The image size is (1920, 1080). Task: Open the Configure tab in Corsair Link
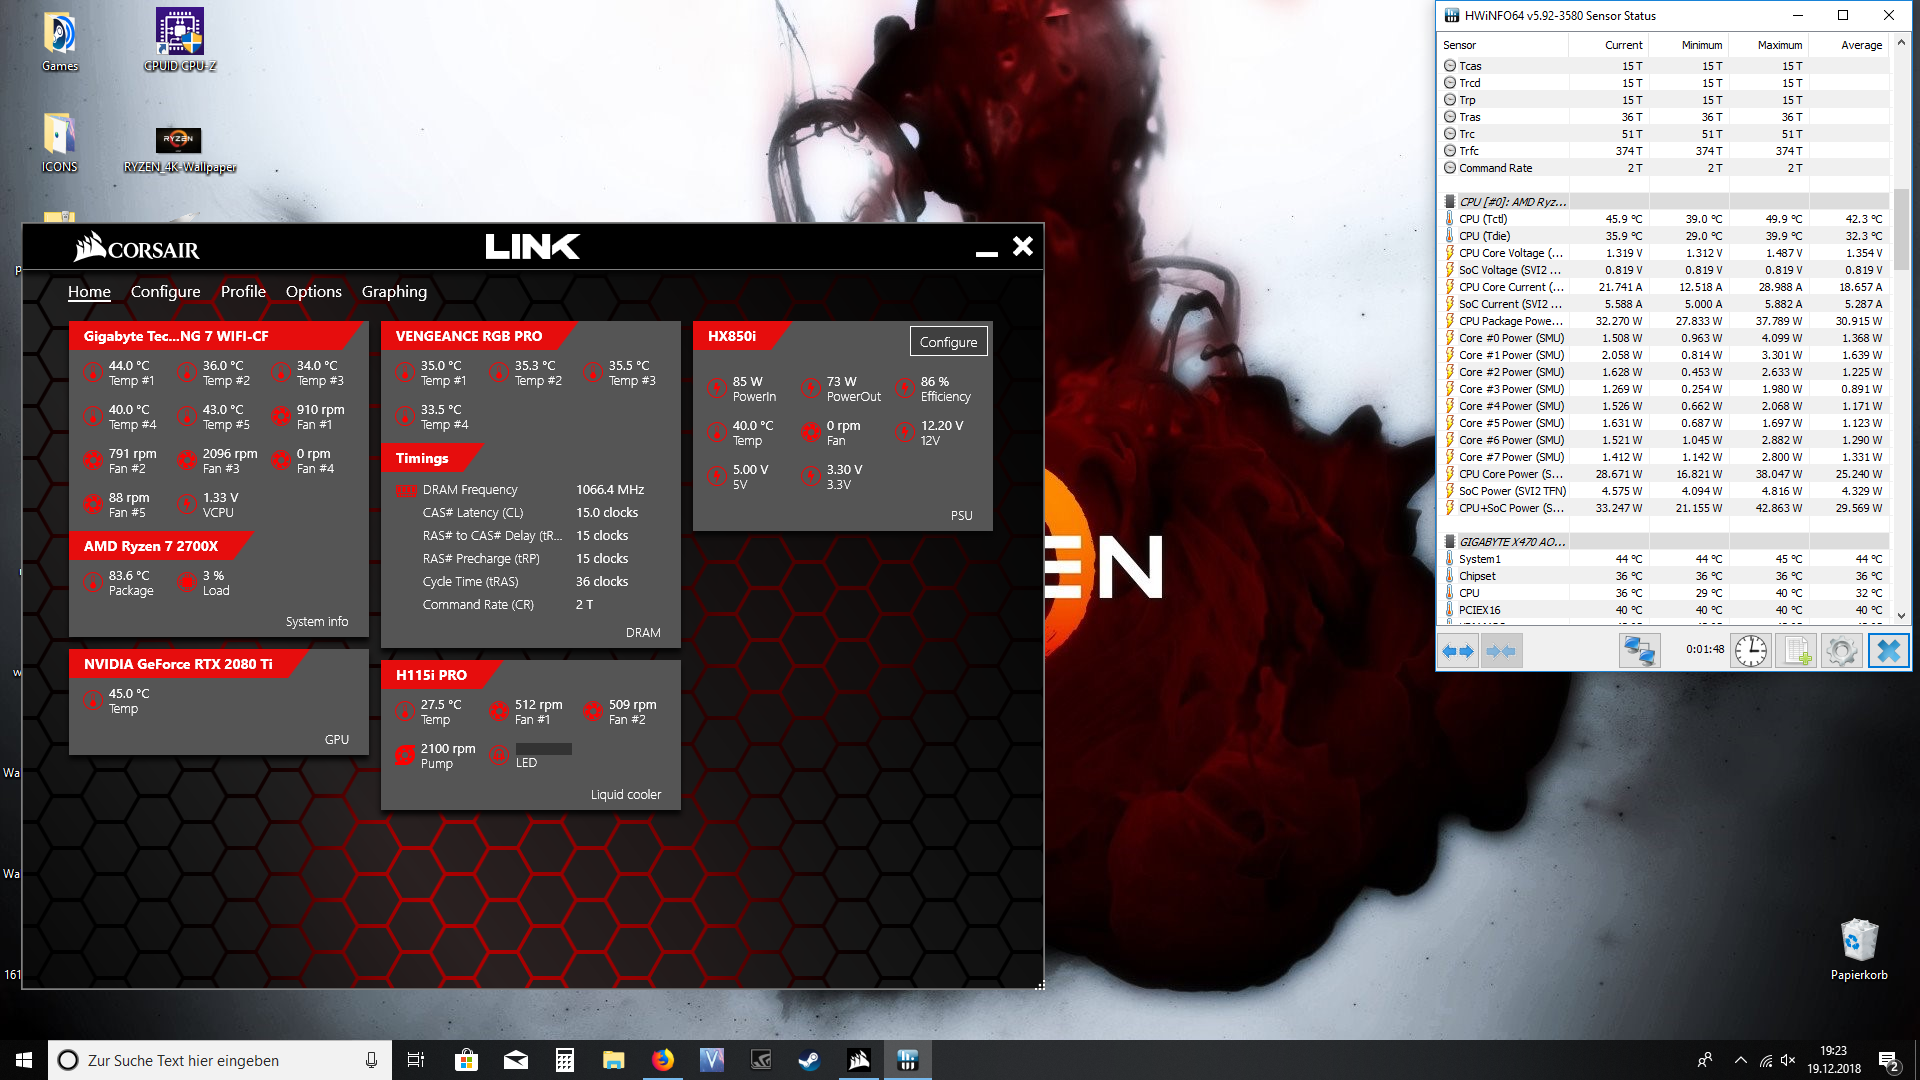(165, 291)
